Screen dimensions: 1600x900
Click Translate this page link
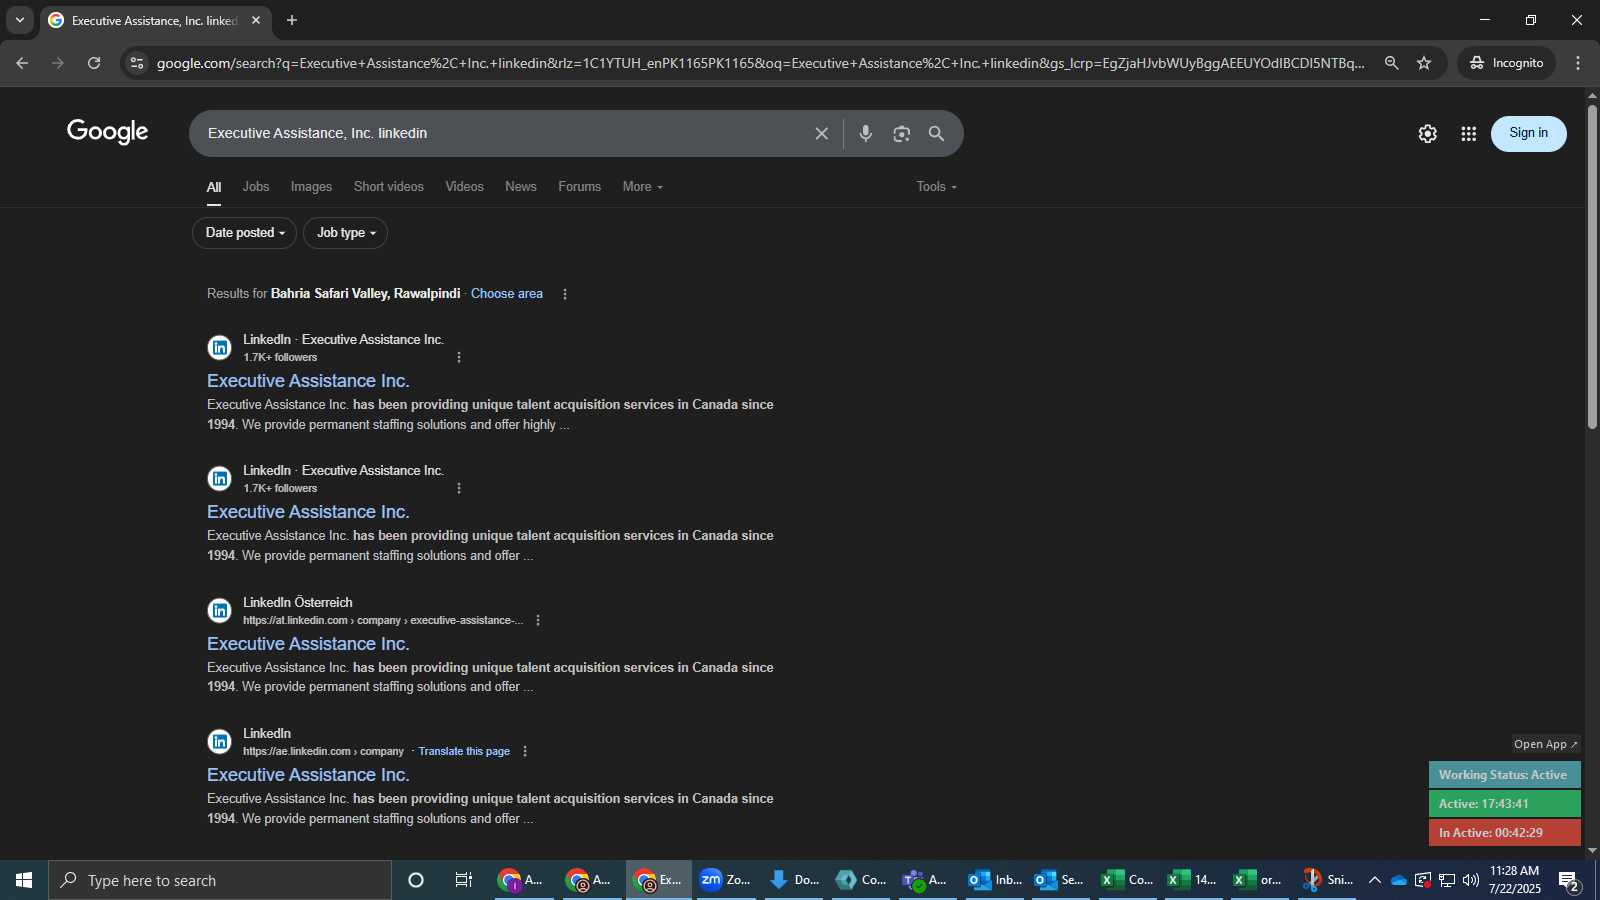pos(464,751)
